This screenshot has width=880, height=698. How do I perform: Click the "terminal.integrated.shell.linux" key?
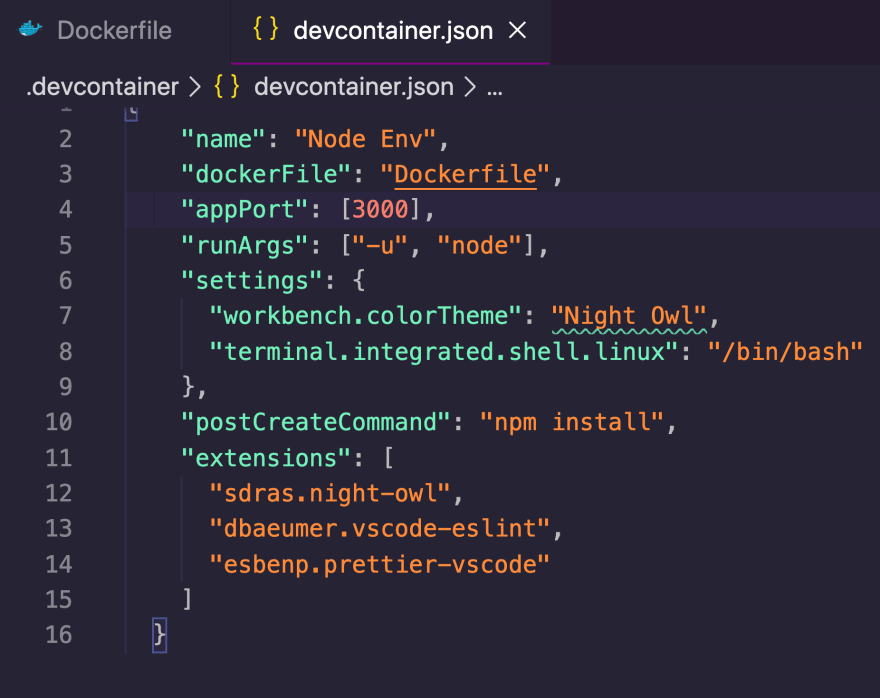pyautogui.click(x=443, y=352)
